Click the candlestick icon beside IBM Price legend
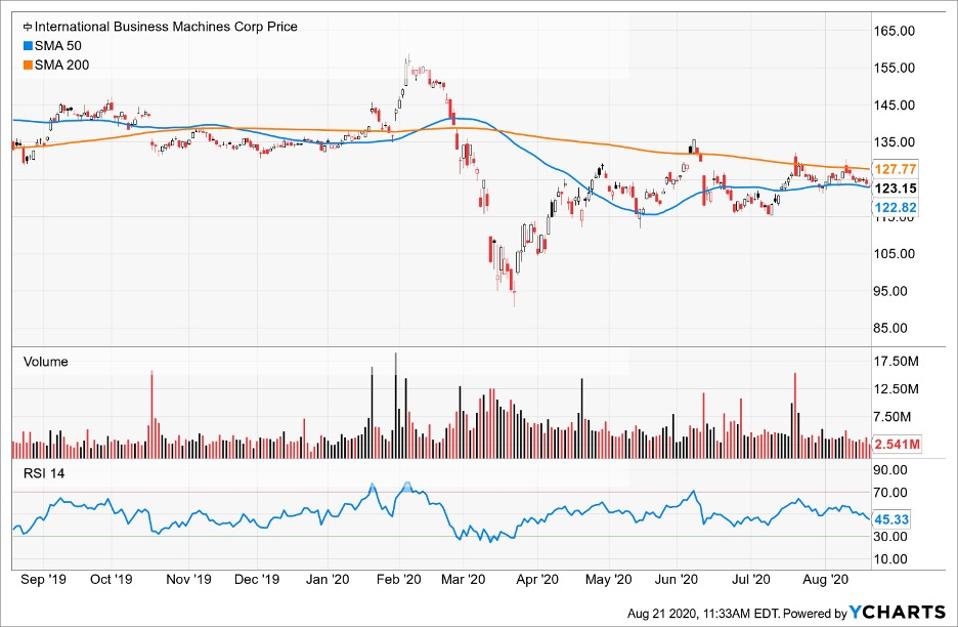 coord(27,27)
